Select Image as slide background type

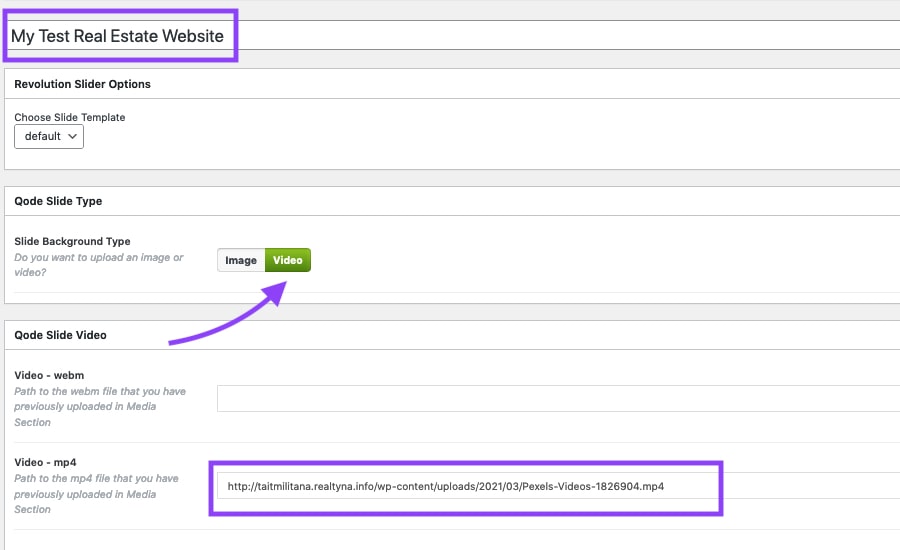coord(241,260)
